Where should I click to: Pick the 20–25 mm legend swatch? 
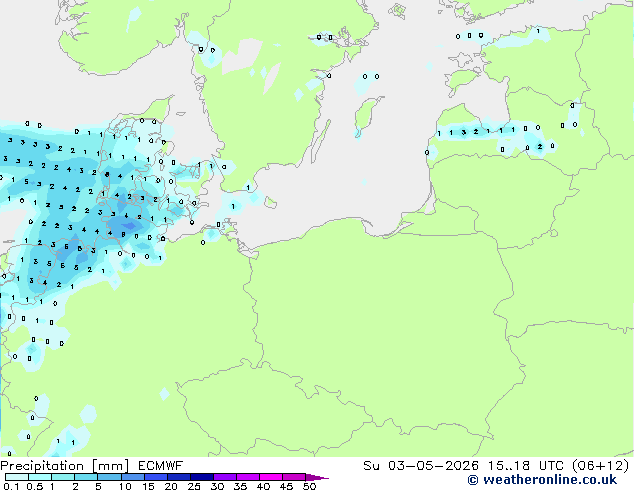pyautogui.click(x=178, y=477)
